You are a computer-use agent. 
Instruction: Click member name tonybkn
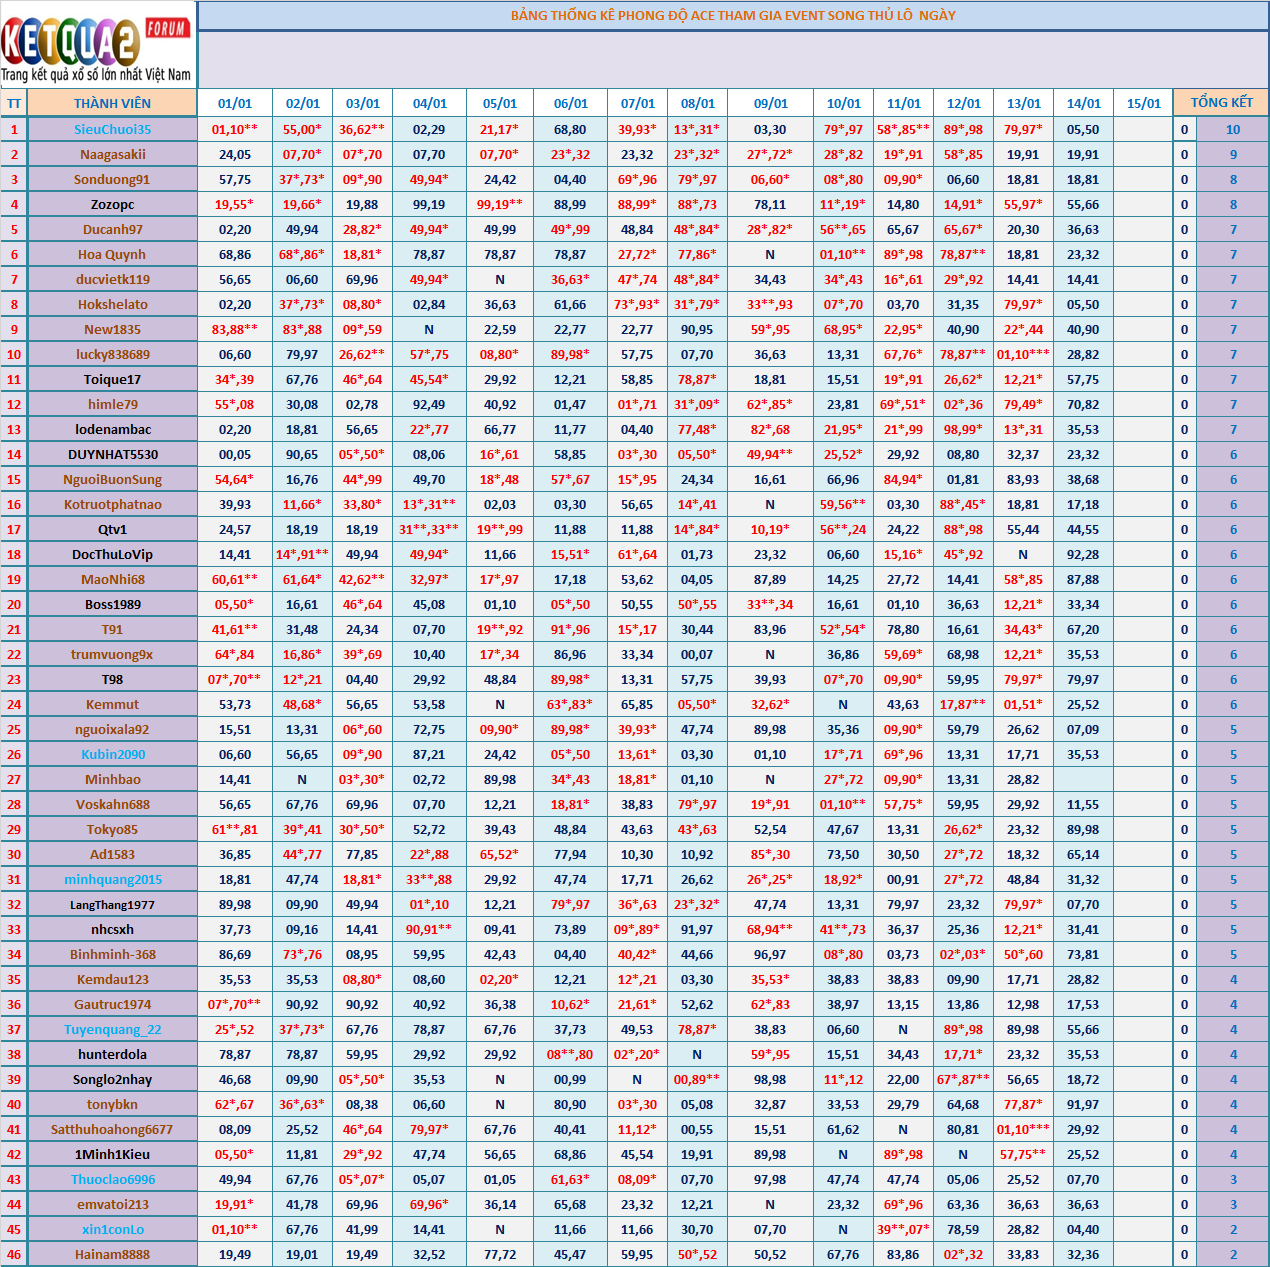pyautogui.click(x=112, y=1104)
